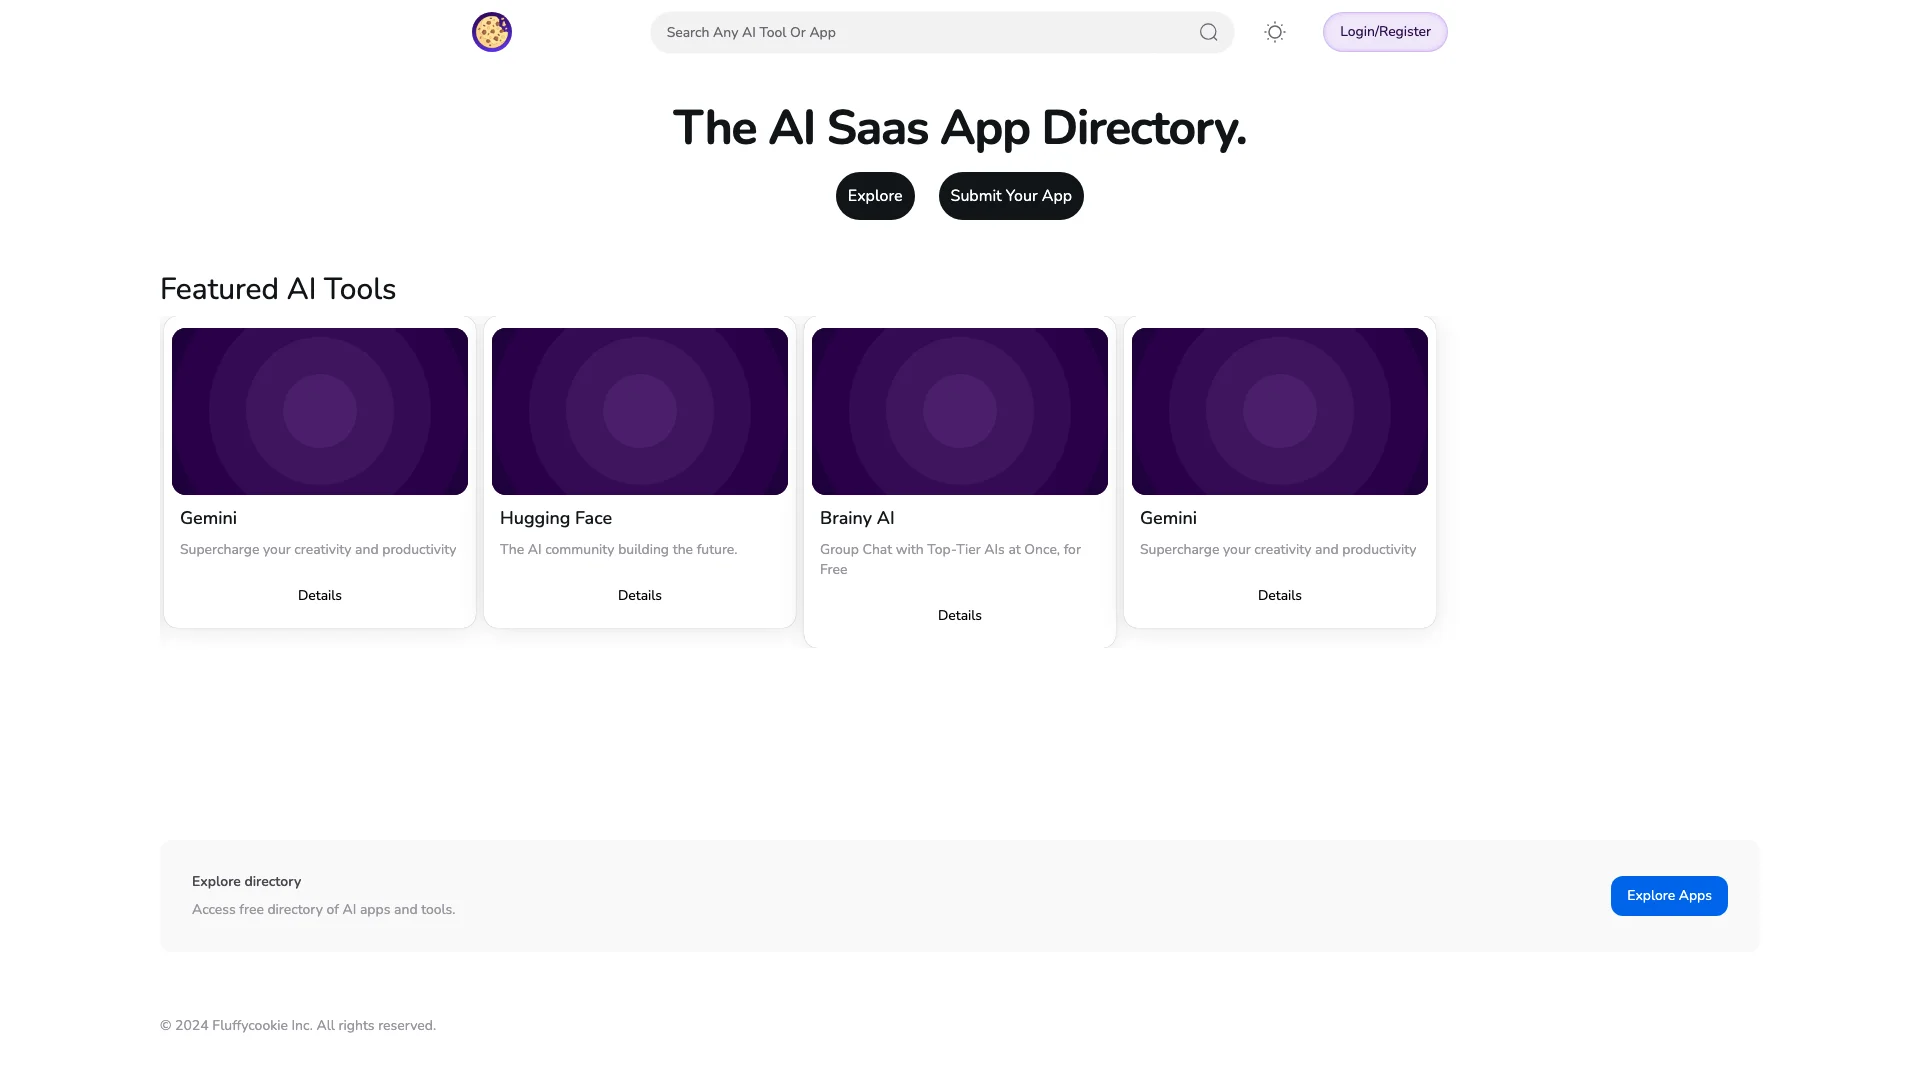The width and height of the screenshot is (1920, 1080).
Task: Click 'Group Chat with Top-Tier AIs' description
Action: pyautogui.click(x=950, y=559)
